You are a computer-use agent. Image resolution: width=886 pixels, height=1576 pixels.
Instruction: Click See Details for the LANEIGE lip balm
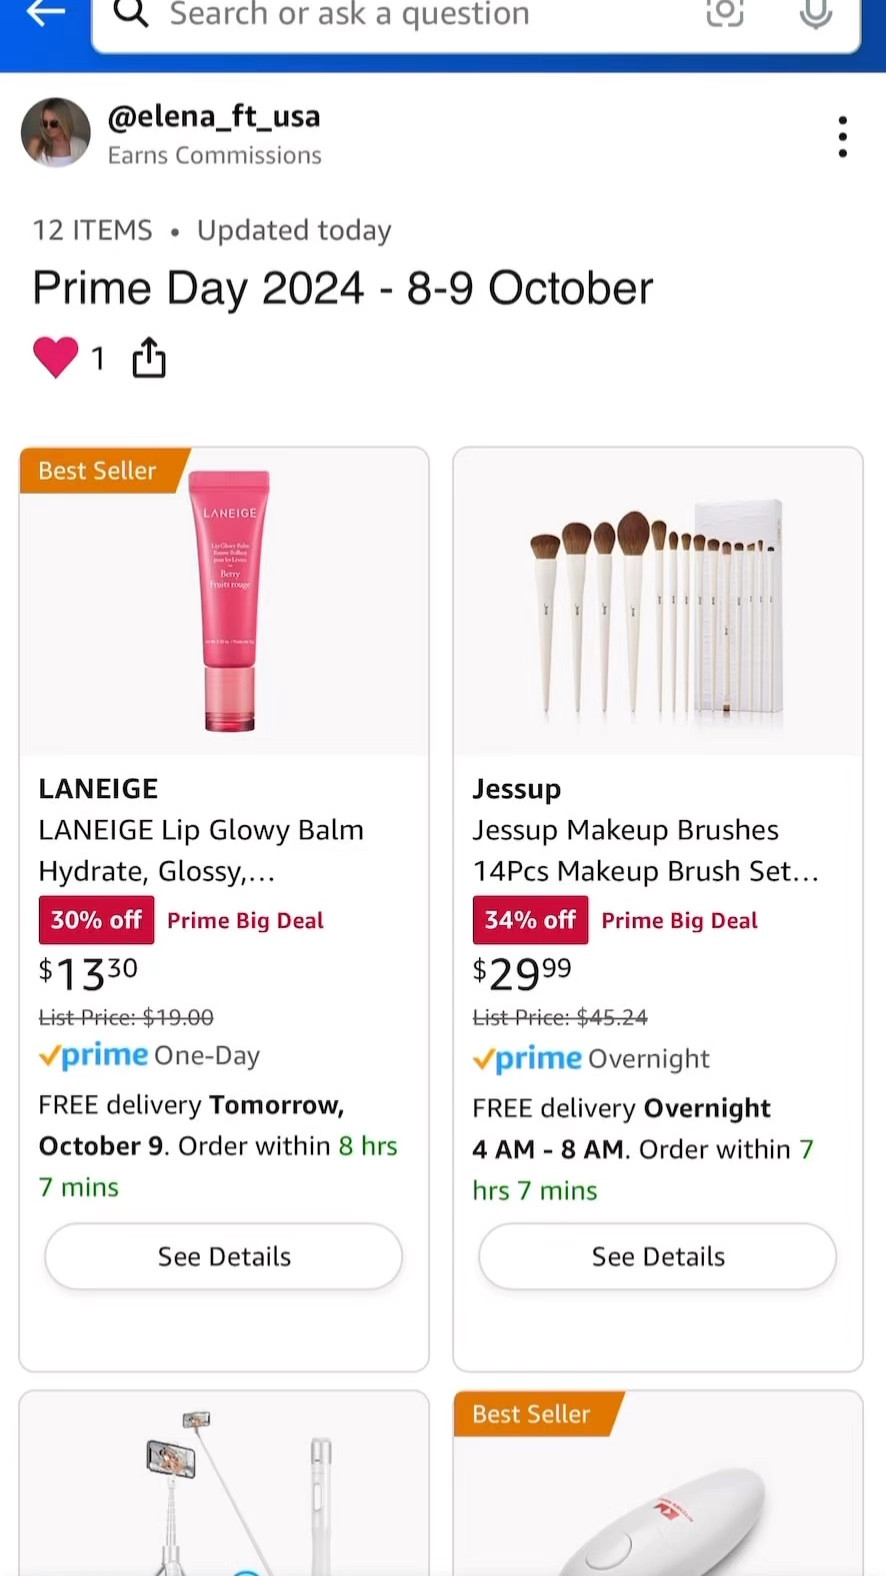point(223,1257)
